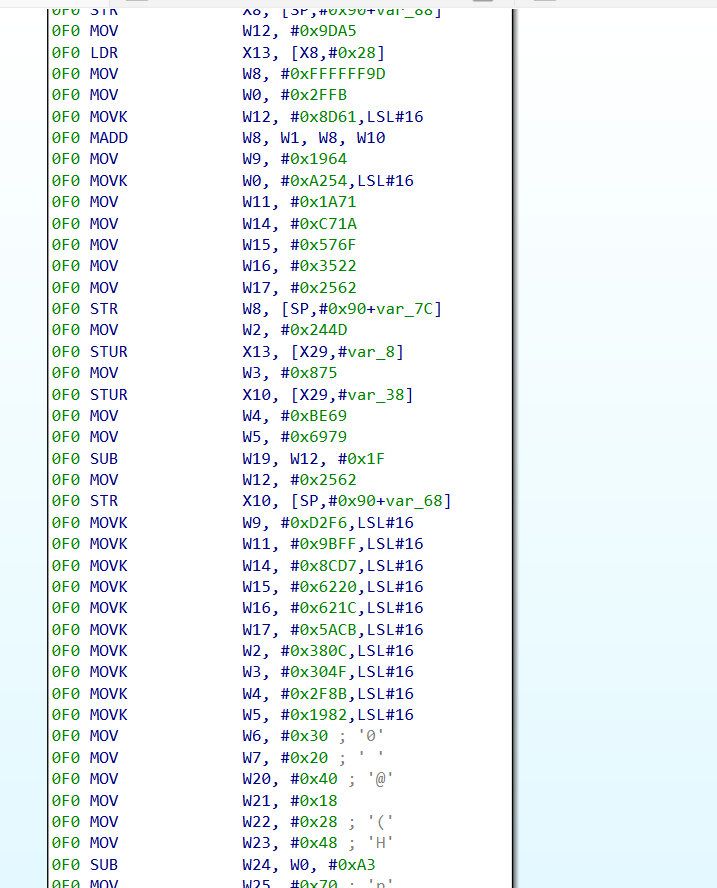This screenshot has width=717, height=888.
Task: Select the immediate #0xA3 in SUB W24
Action: pos(352,865)
